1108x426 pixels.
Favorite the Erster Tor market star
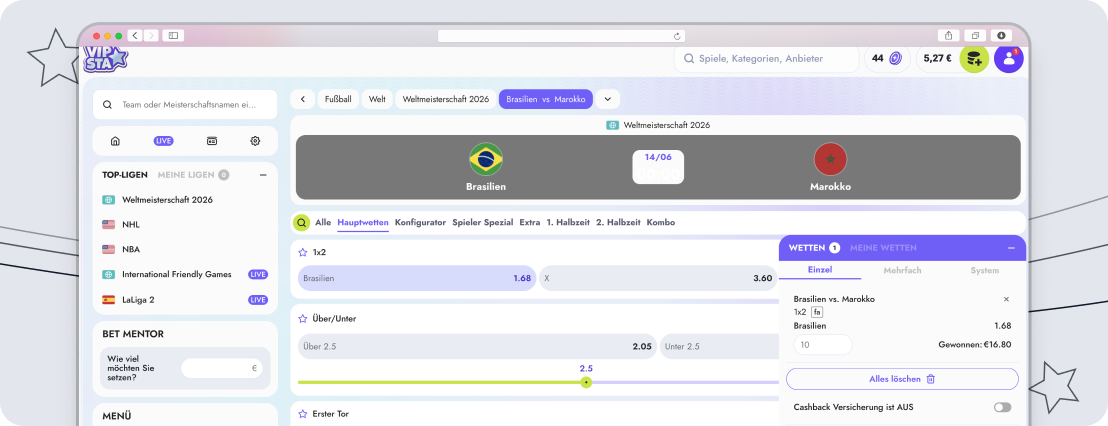tap(302, 414)
